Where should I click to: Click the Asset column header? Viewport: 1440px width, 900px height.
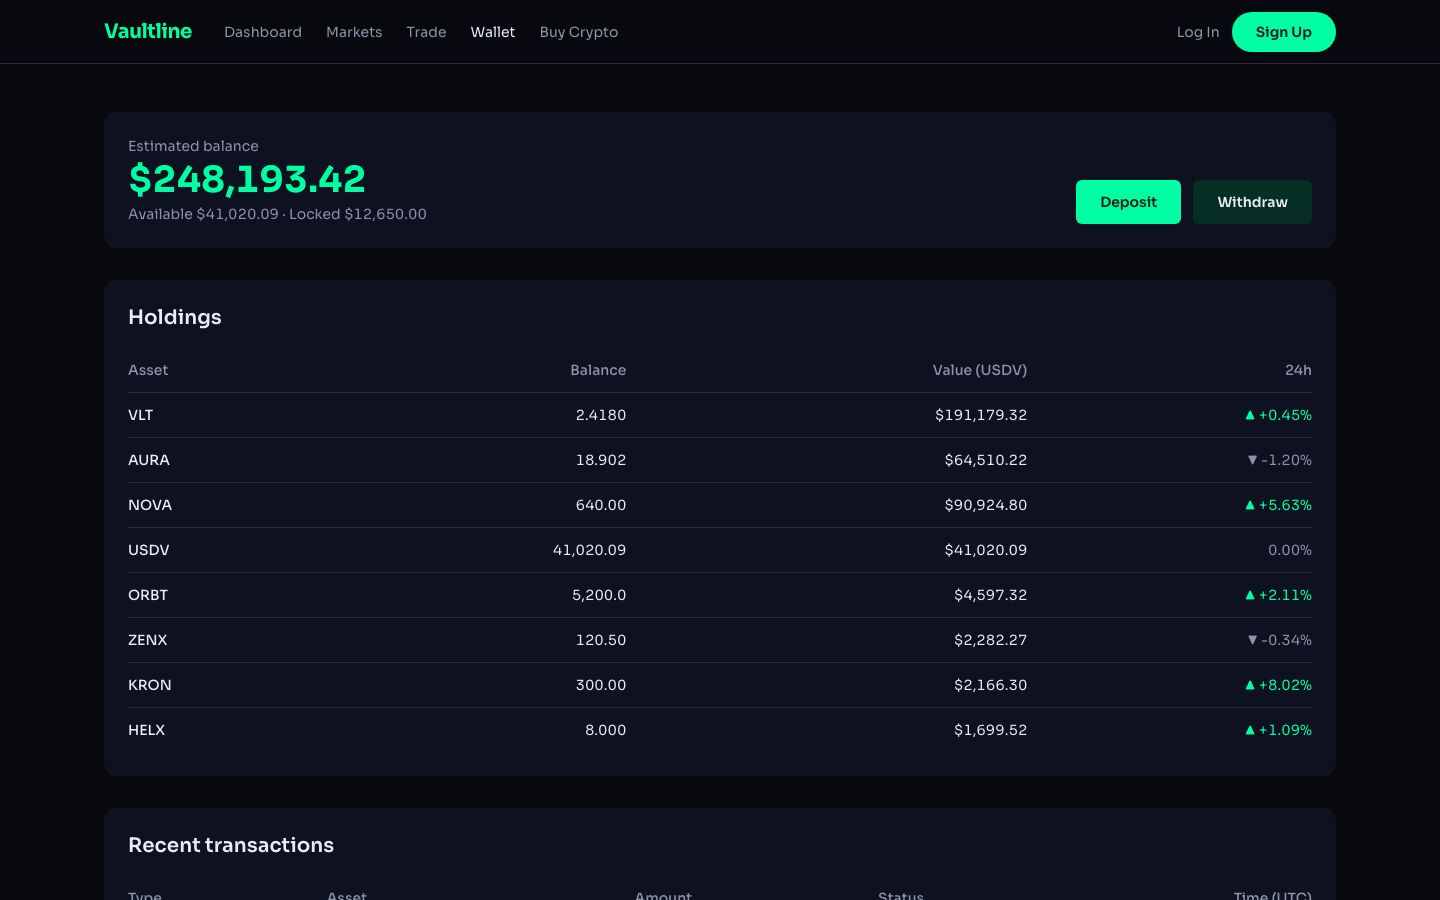pyautogui.click(x=148, y=370)
